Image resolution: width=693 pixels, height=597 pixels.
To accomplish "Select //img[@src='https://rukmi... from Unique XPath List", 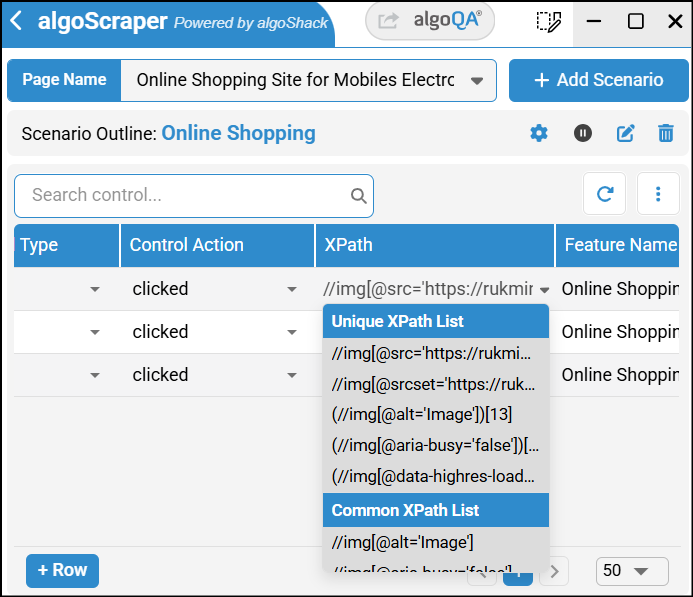I will (435, 353).
